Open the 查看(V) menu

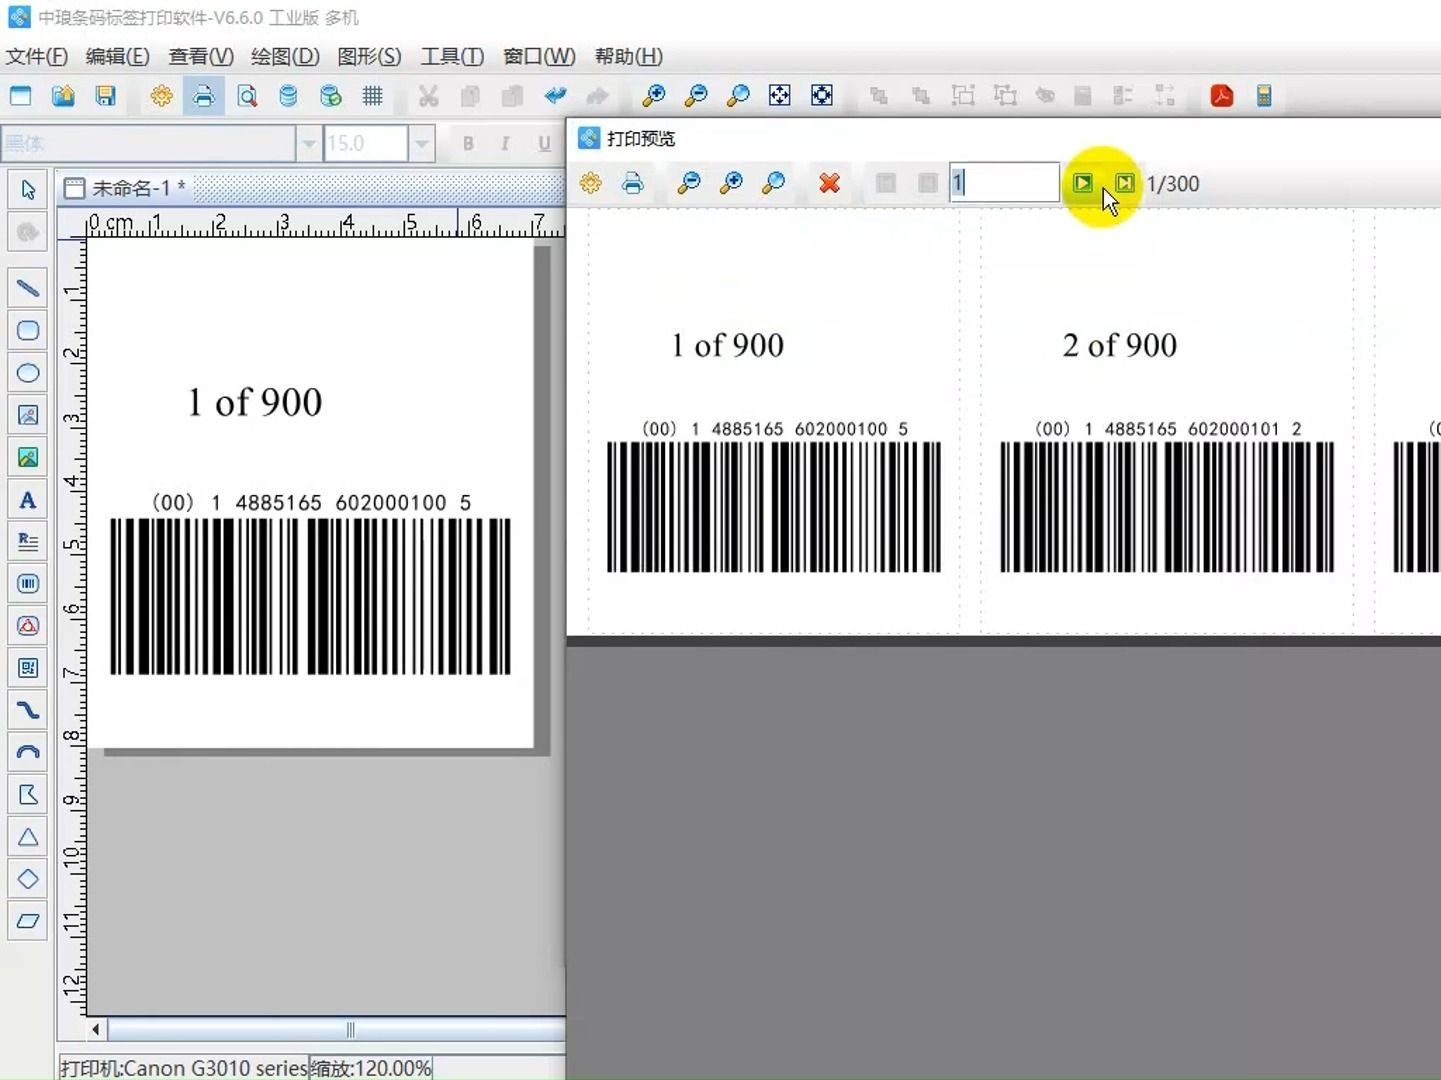(201, 57)
